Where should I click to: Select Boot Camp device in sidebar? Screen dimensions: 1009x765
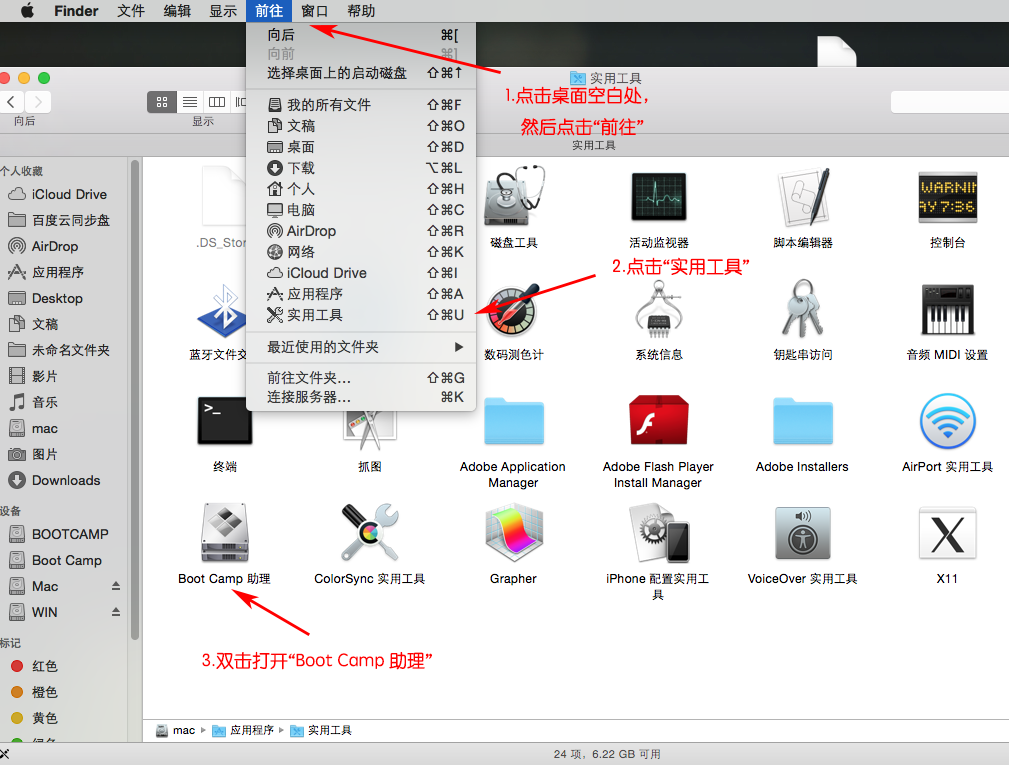(x=64, y=560)
